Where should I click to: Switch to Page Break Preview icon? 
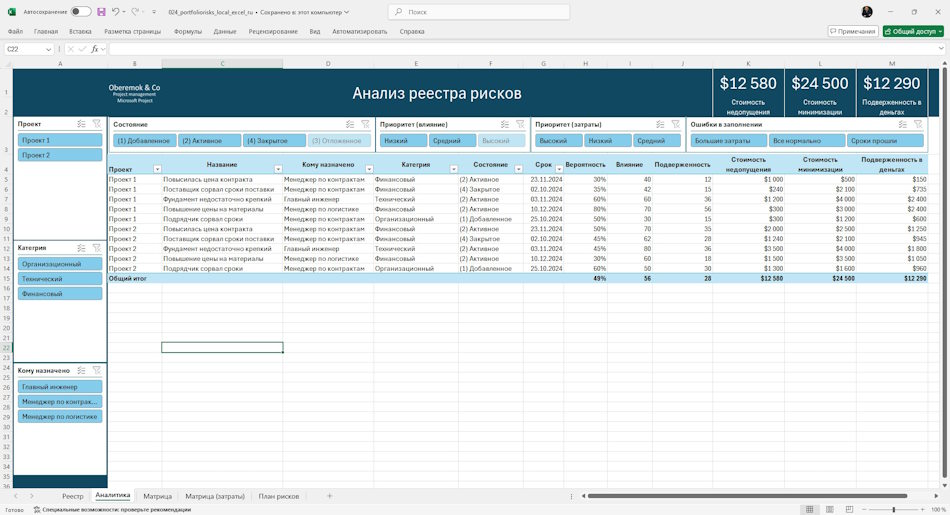(x=849, y=510)
